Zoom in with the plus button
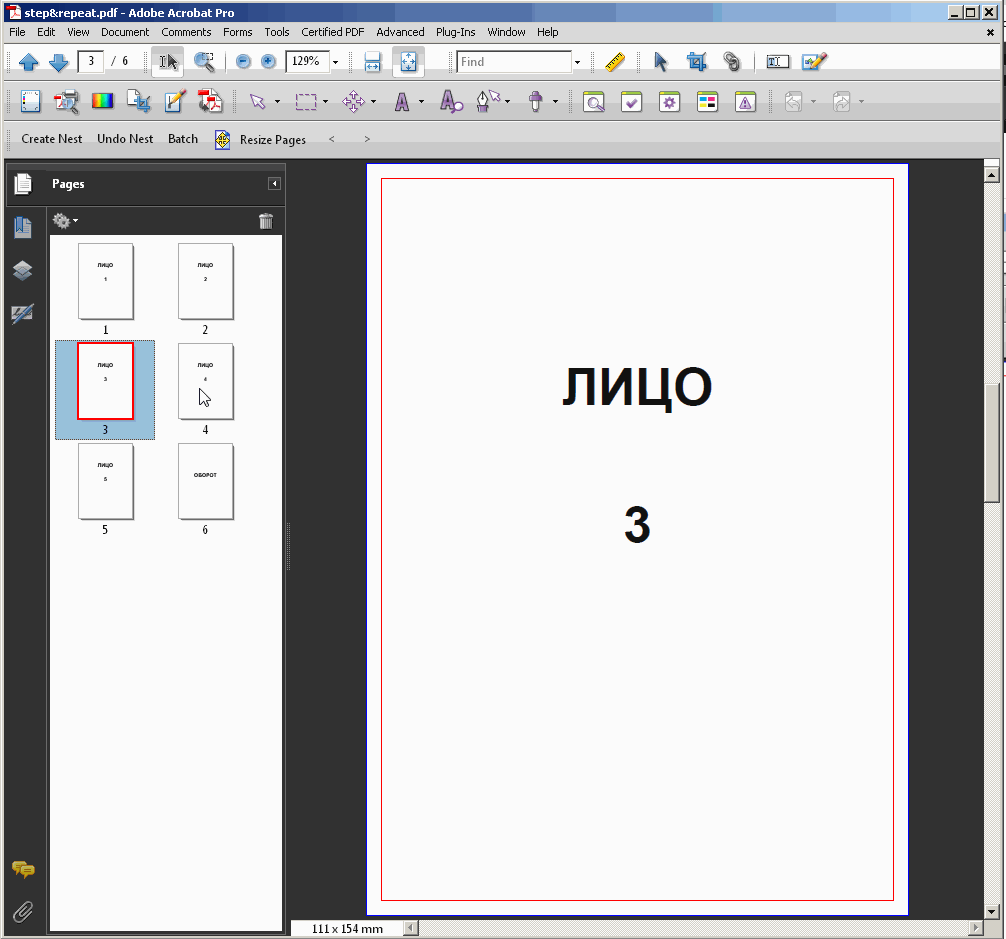1006x939 pixels. (x=268, y=62)
